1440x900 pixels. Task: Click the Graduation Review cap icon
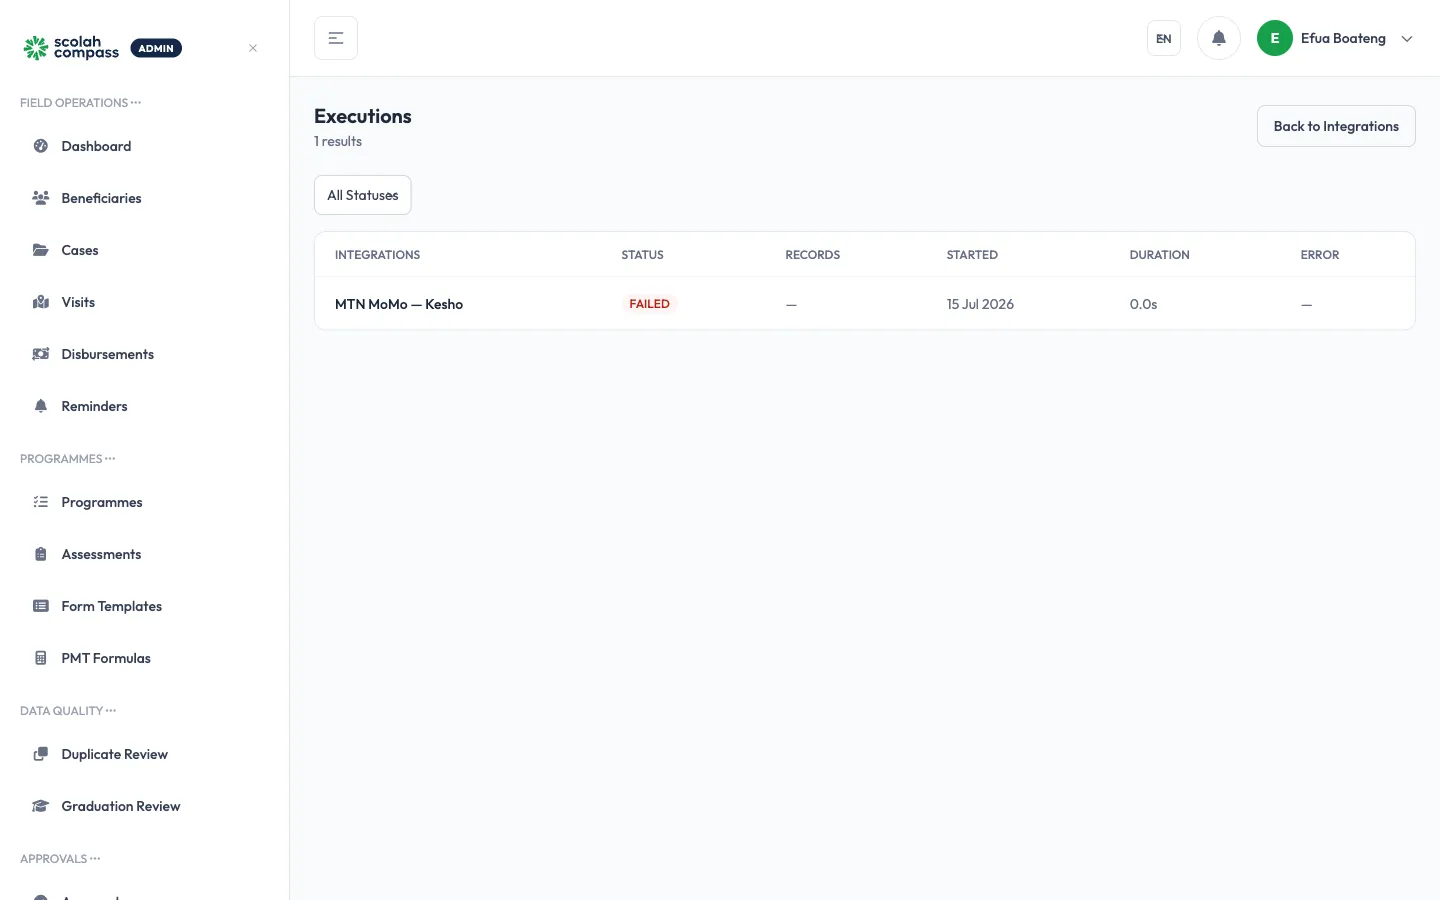tap(41, 806)
